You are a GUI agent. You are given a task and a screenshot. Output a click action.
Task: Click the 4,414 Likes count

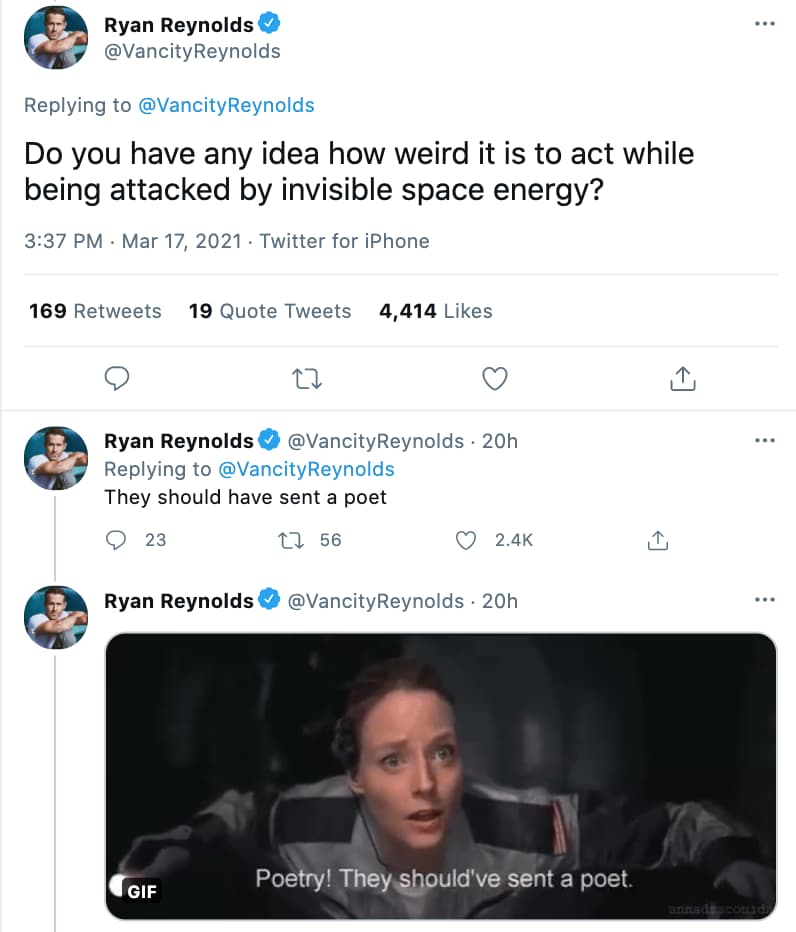[x=436, y=311]
